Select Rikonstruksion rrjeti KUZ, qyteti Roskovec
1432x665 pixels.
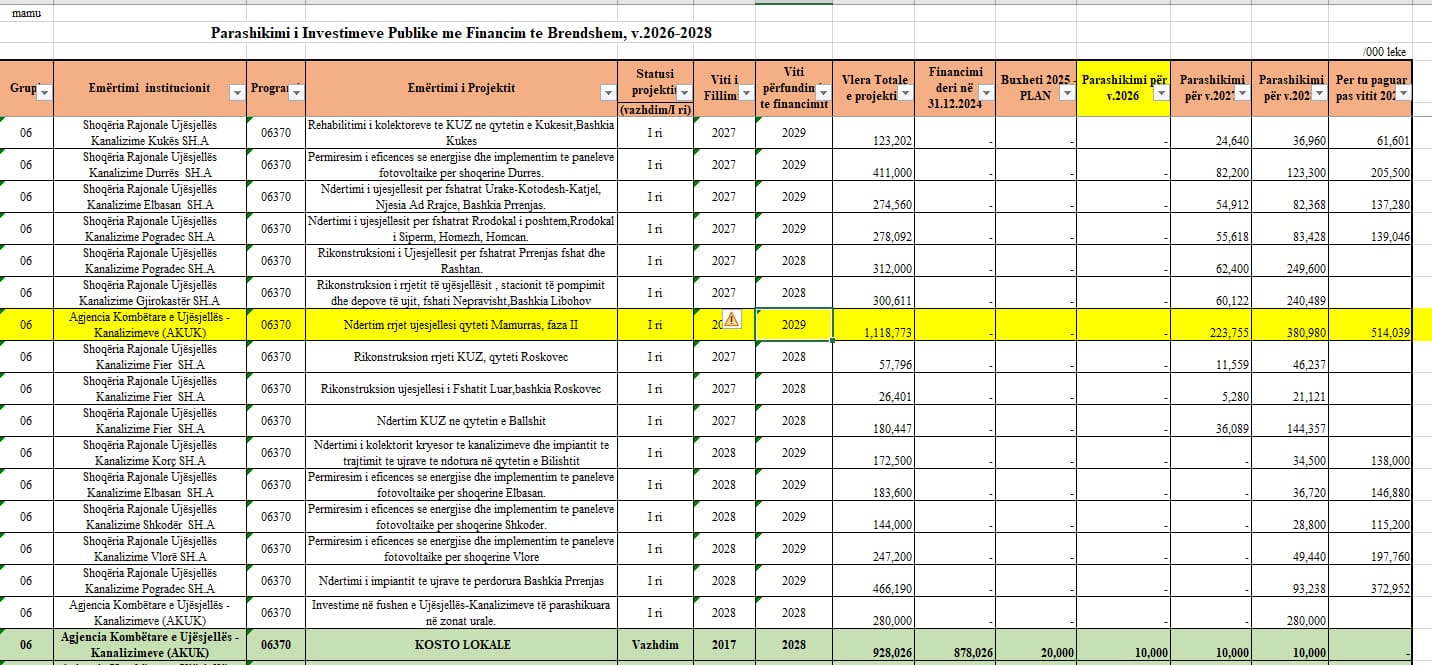[x=461, y=356]
